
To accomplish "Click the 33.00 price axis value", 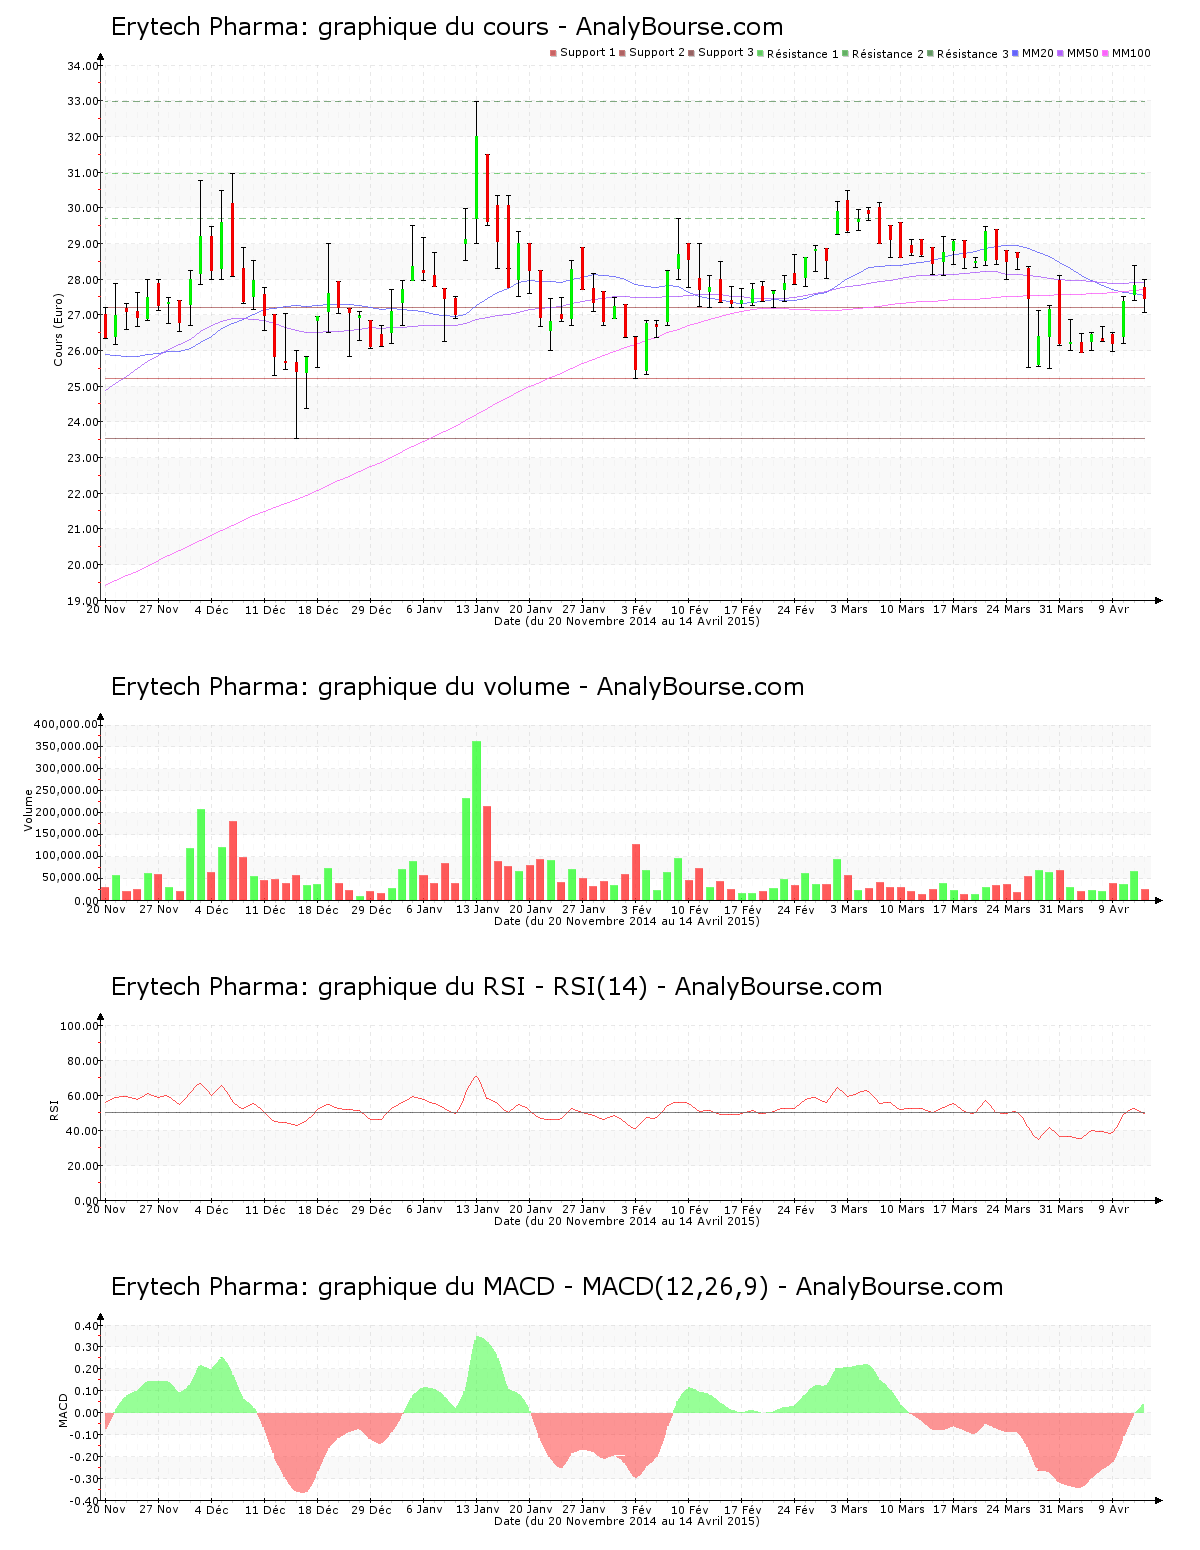I will pos(83,101).
